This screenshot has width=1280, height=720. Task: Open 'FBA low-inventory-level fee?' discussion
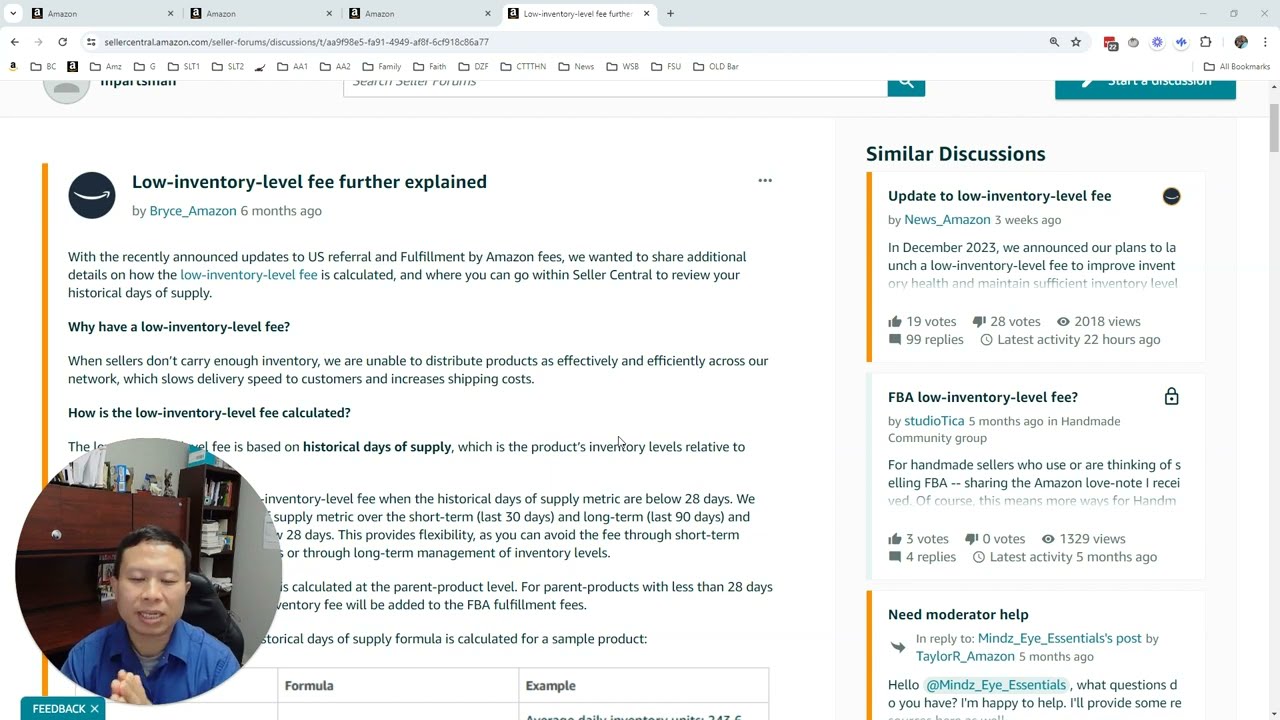tap(983, 397)
